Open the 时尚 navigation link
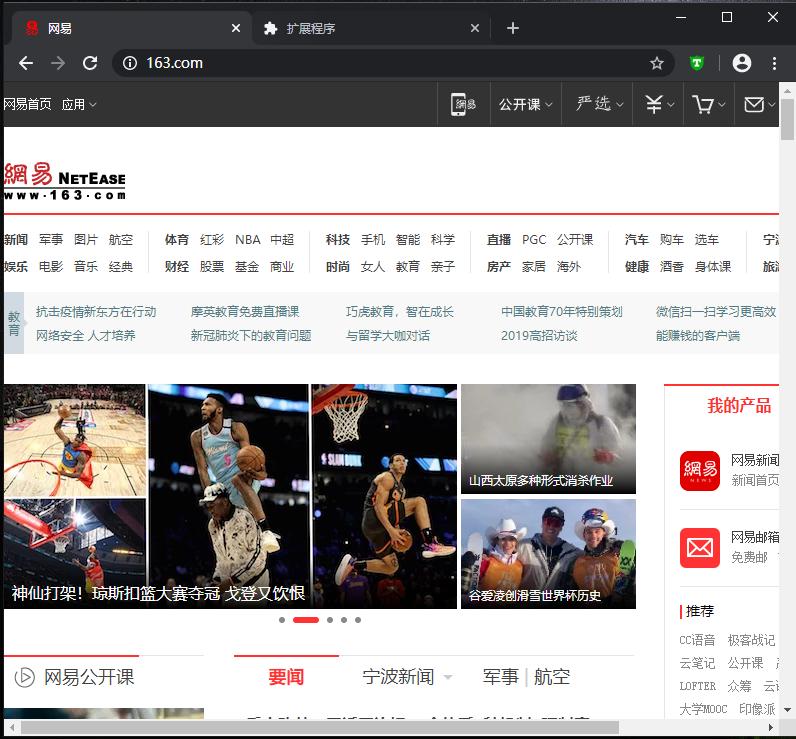This screenshot has height=739, width=796. [338, 266]
